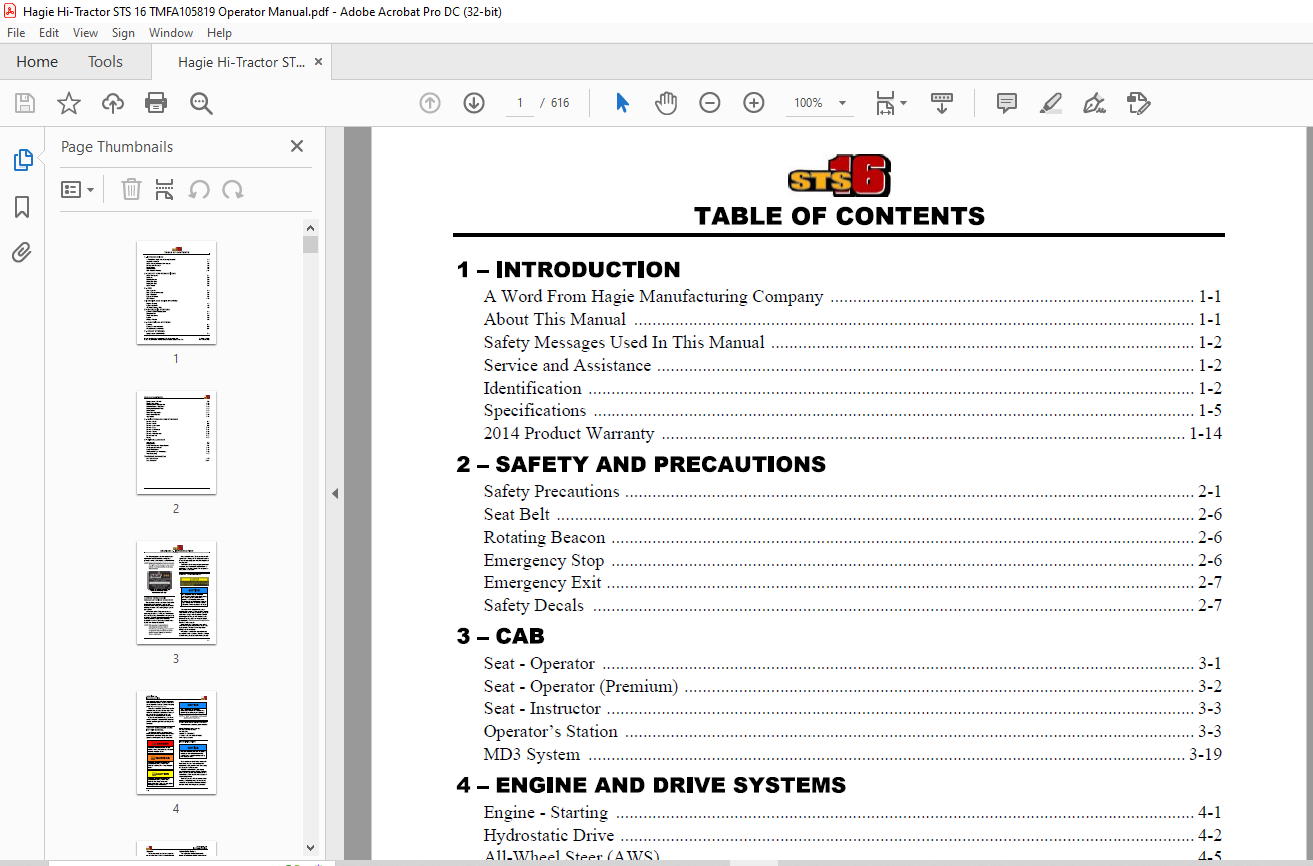
Task: Open the Attachments paperclip panel
Action: (x=22, y=252)
